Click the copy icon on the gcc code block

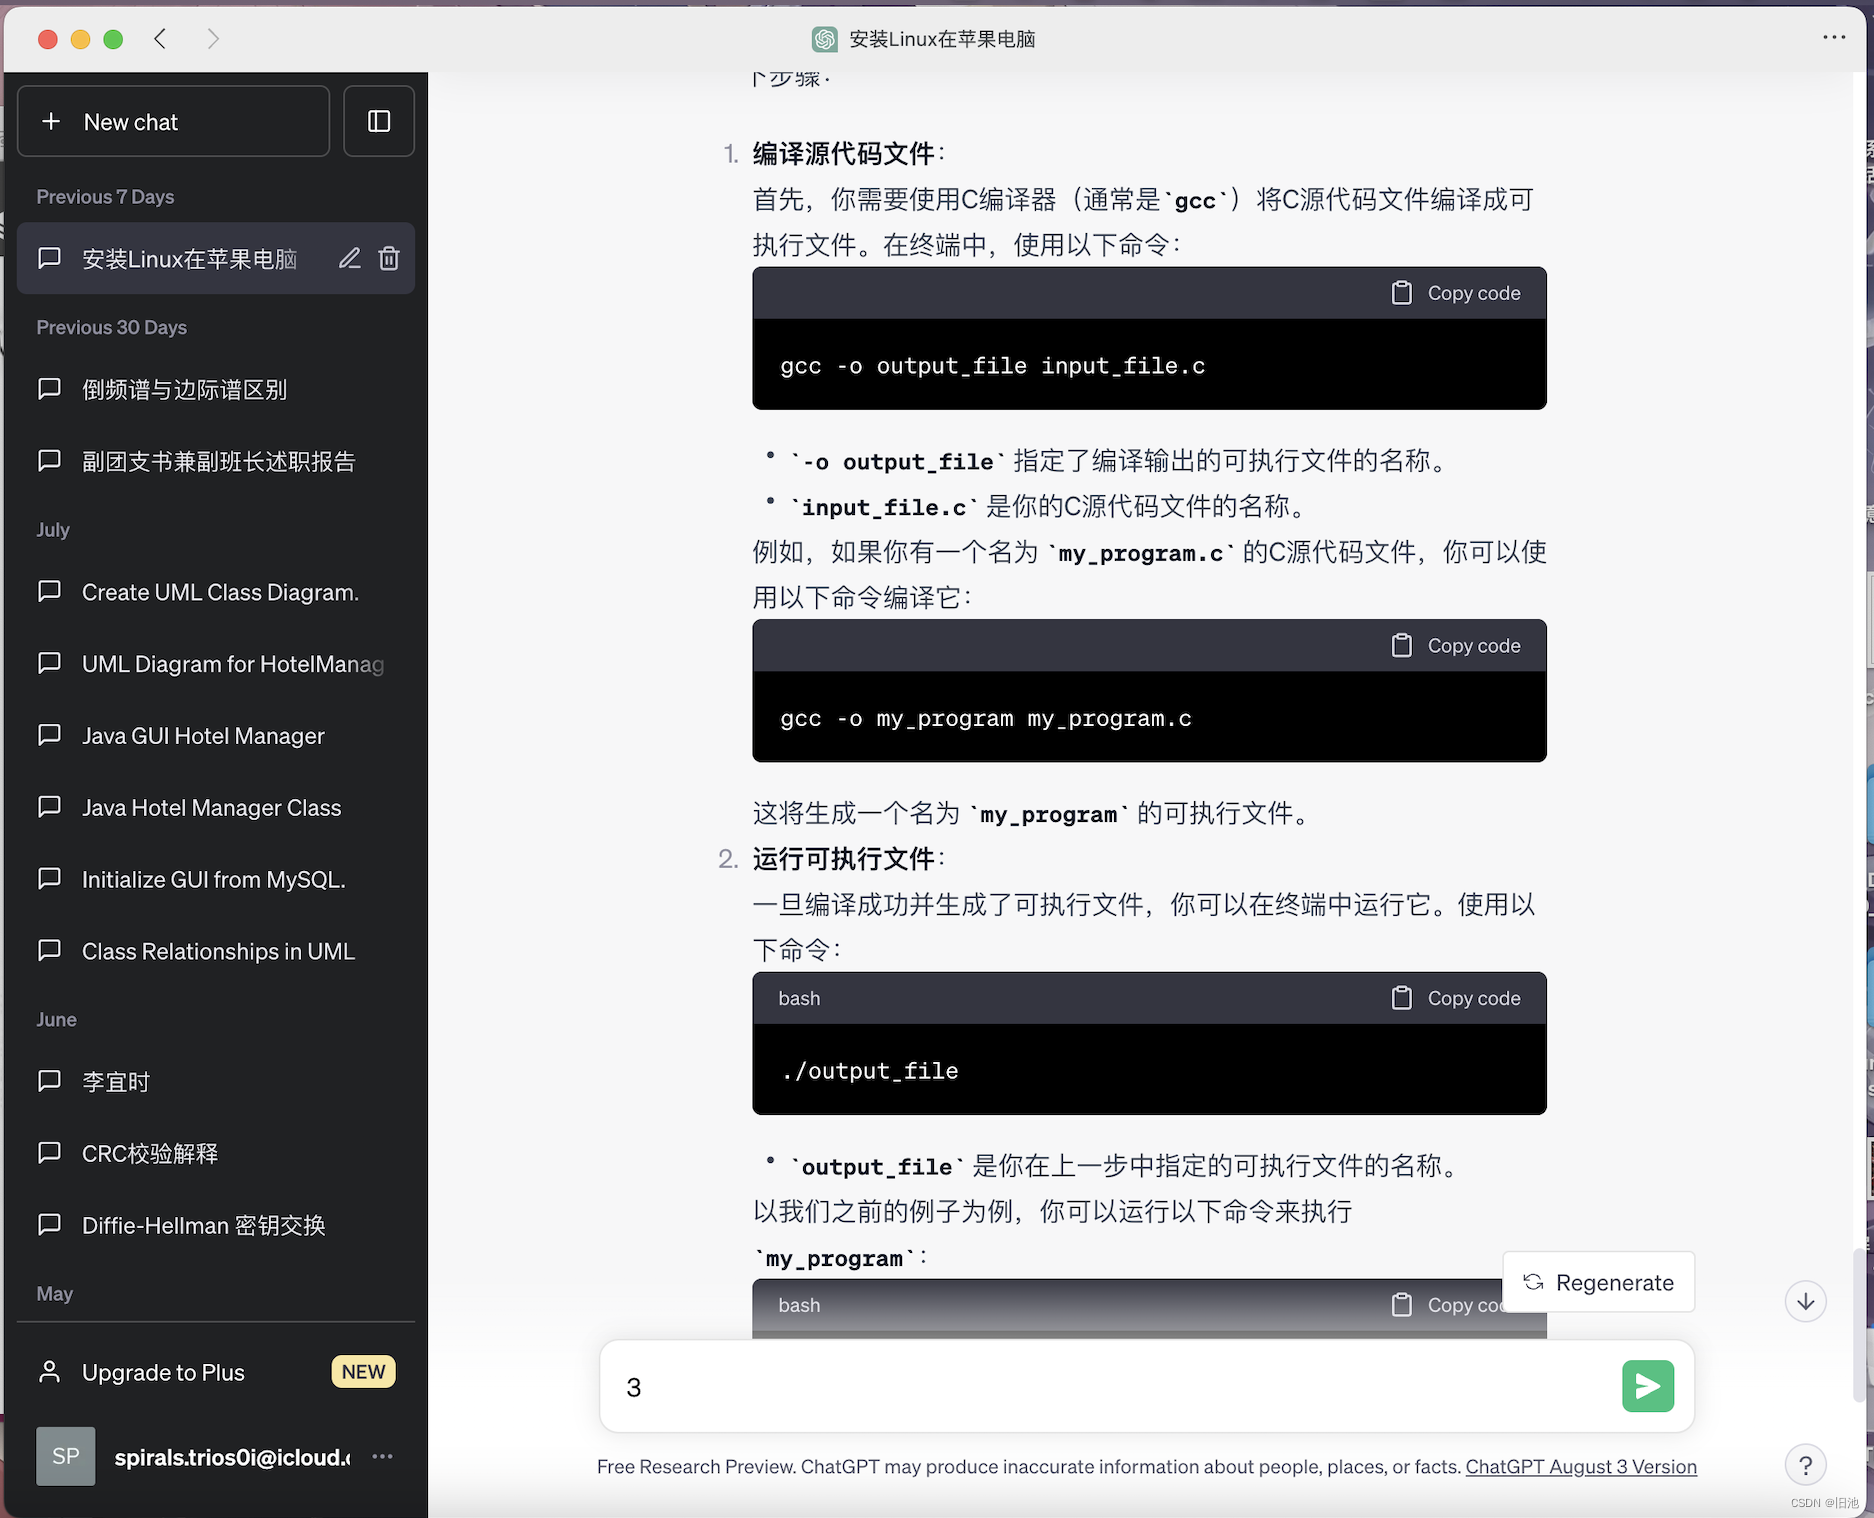pyautogui.click(x=1400, y=292)
